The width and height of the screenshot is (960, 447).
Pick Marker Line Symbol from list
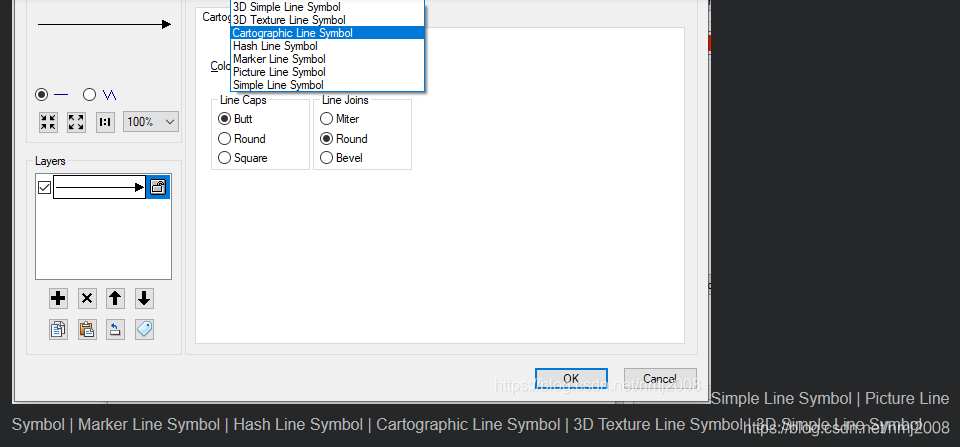[327, 59]
